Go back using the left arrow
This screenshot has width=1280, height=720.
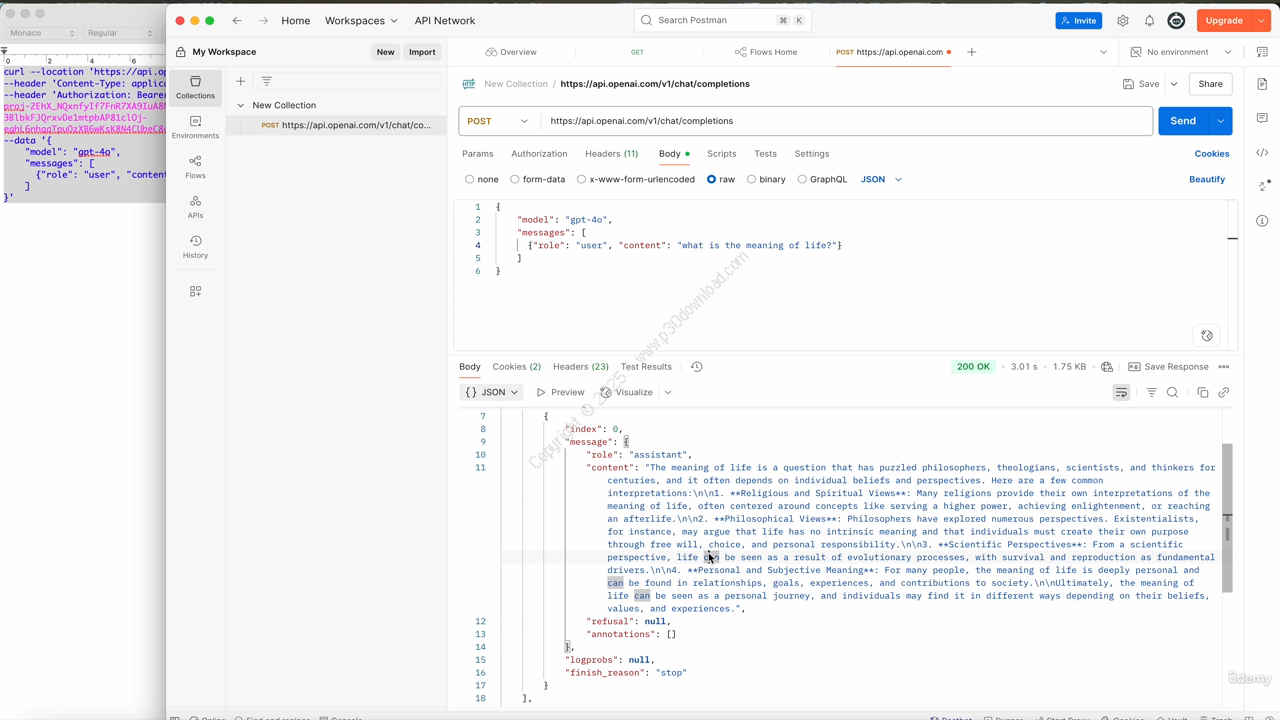(x=237, y=20)
